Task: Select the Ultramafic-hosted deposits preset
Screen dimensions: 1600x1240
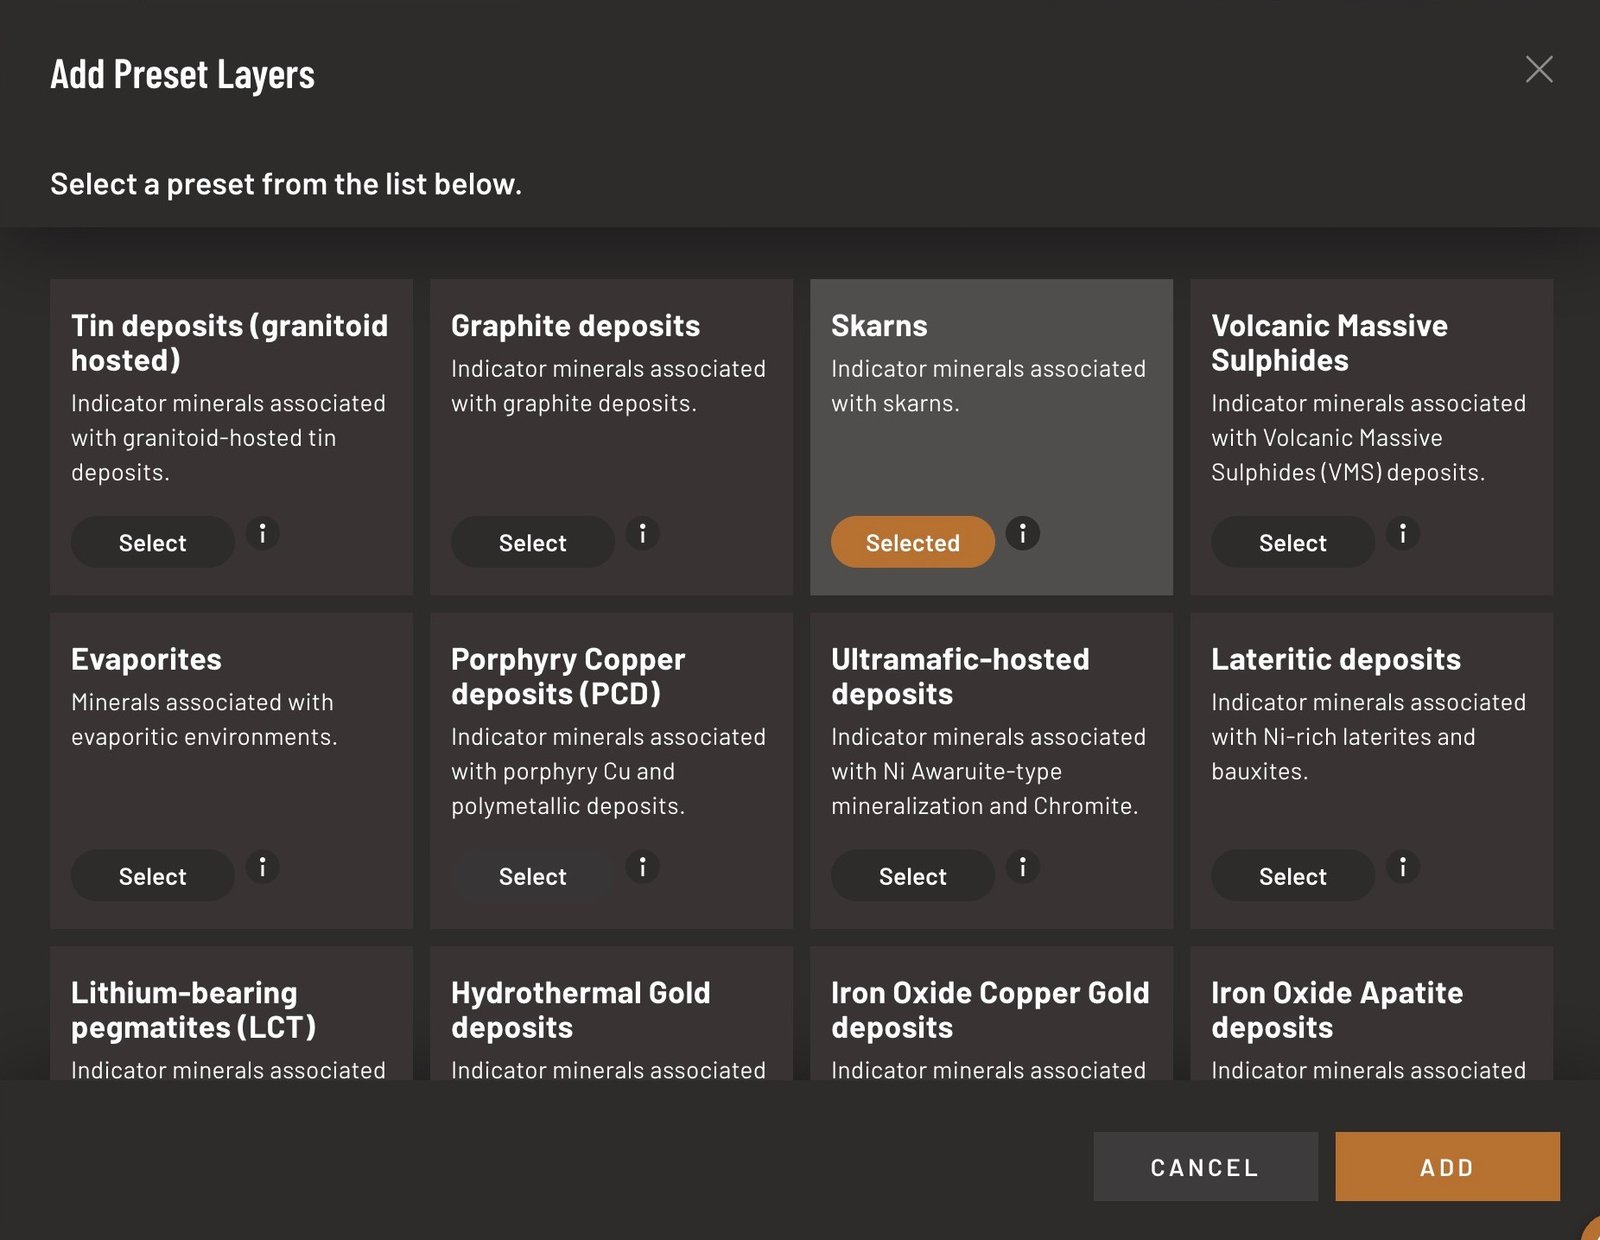Action: coord(913,875)
